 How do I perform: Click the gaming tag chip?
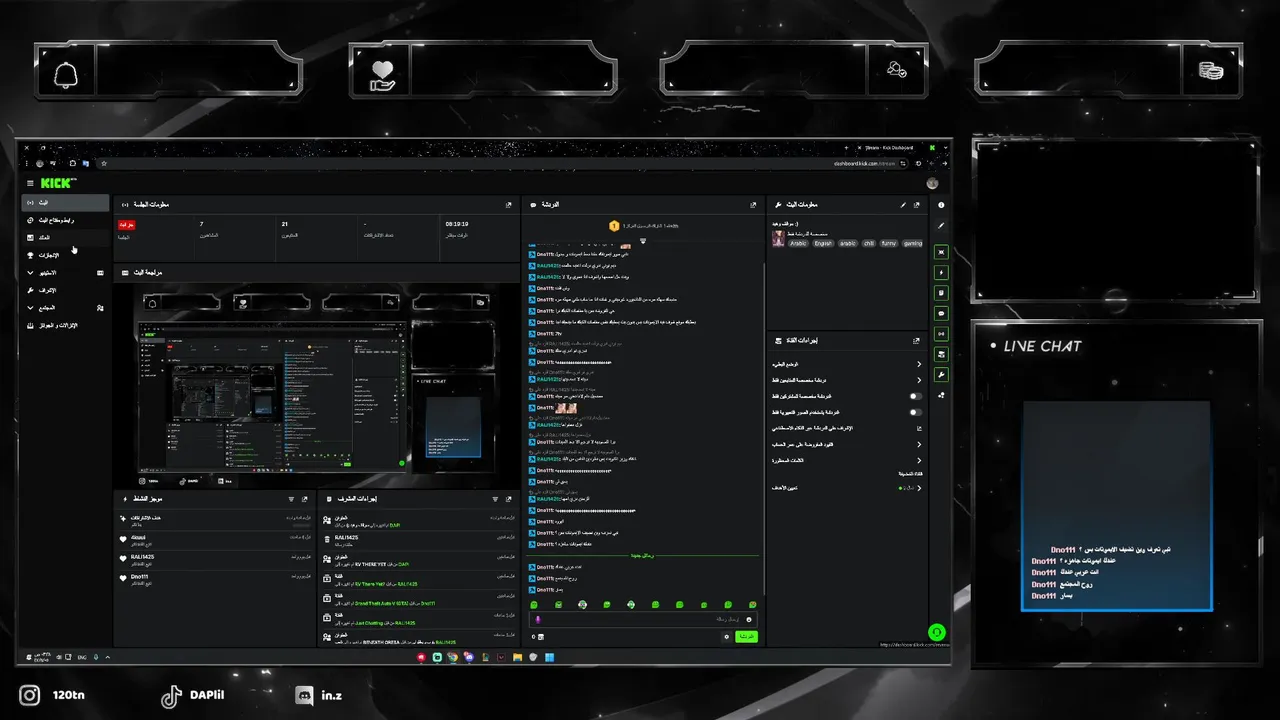(913, 243)
